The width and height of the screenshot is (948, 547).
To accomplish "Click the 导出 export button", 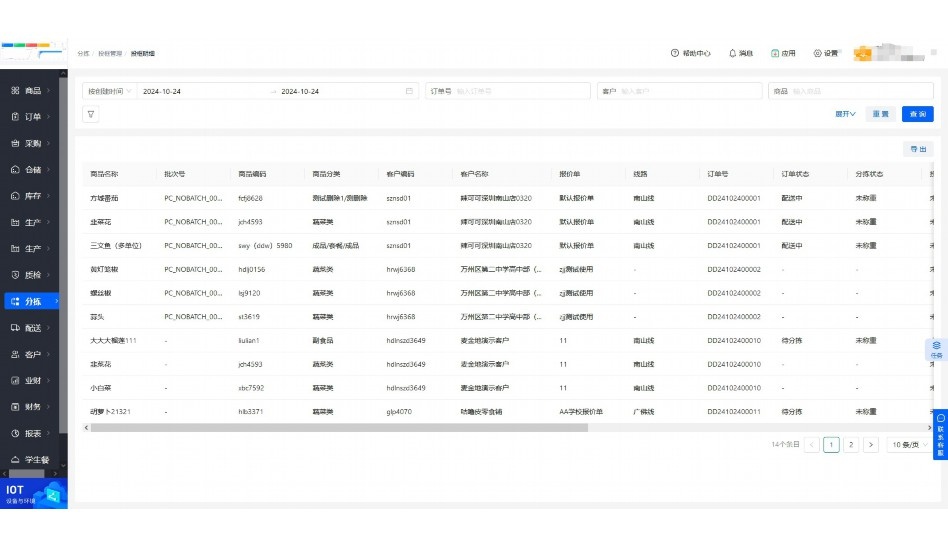I will 917,149.
